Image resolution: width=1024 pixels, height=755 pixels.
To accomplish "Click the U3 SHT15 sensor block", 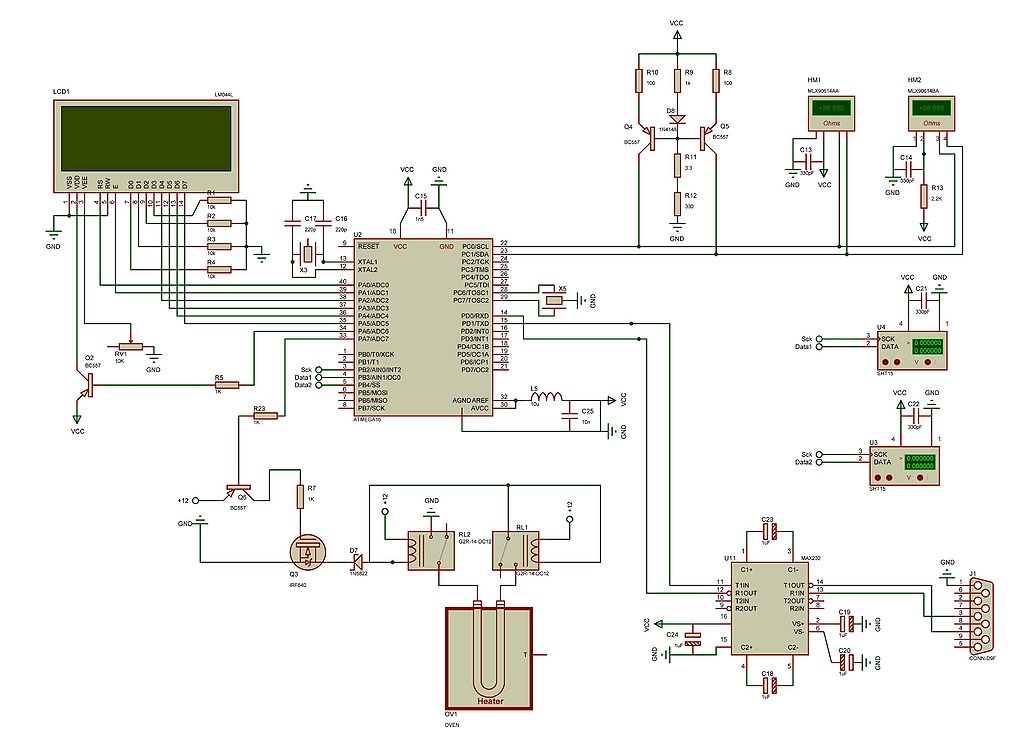I will [x=904, y=466].
